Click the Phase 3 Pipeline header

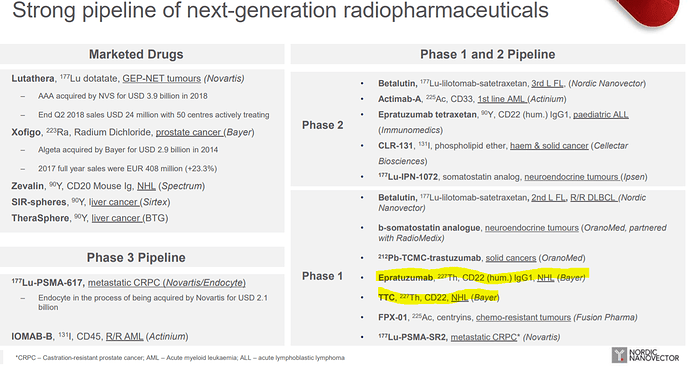click(136, 257)
